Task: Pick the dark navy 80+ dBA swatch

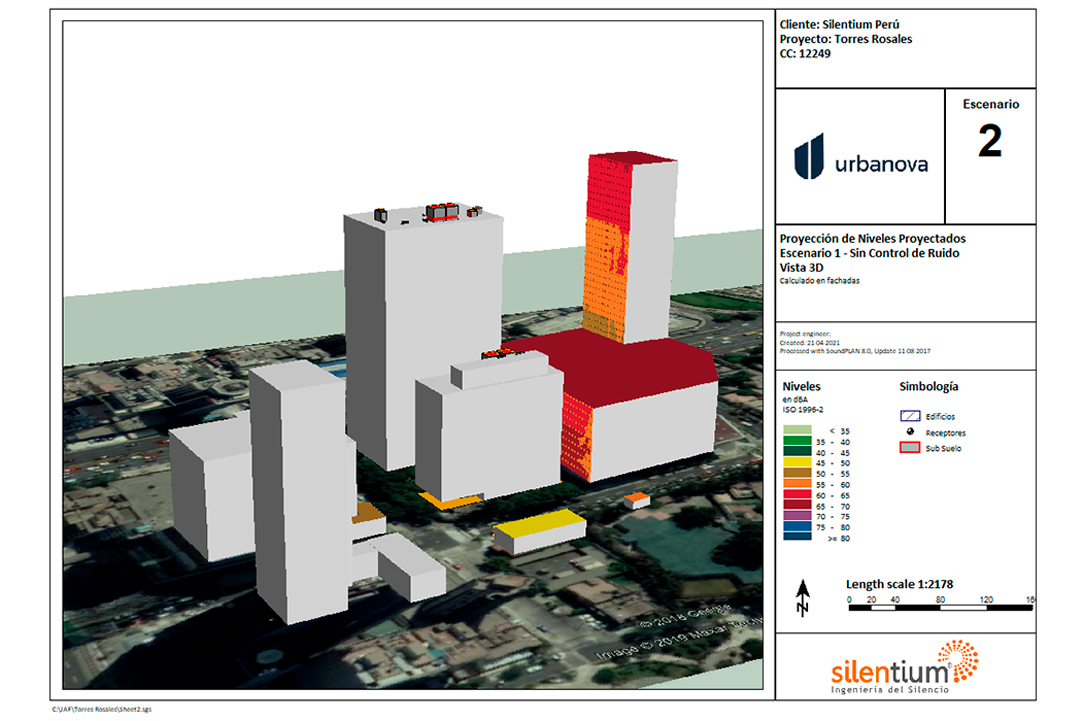Action: click(x=797, y=537)
